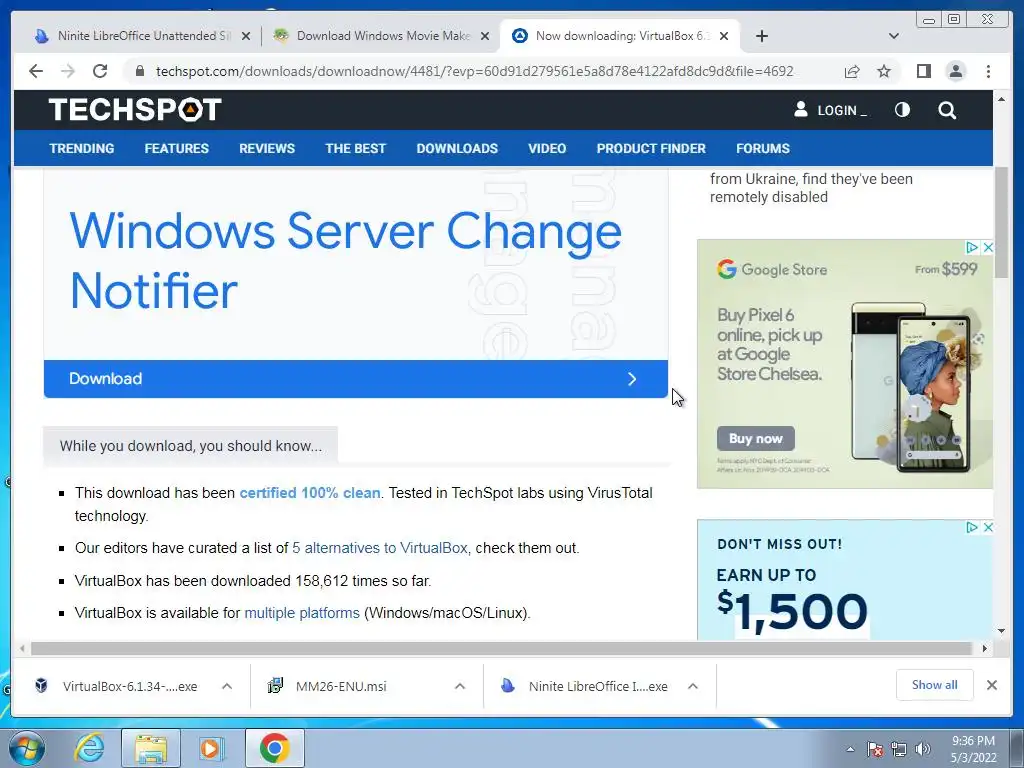
Task: Click the TechSpot logo
Action: pyautogui.click(x=135, y=110)
